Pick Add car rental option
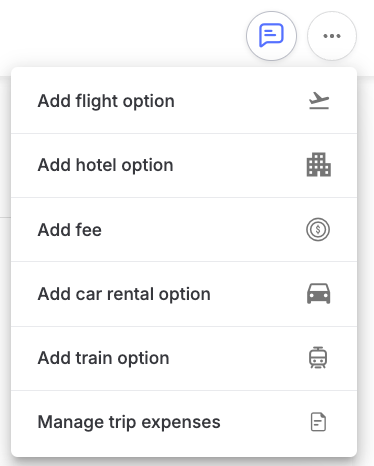374x466 pixels. (x=184, y=294)
